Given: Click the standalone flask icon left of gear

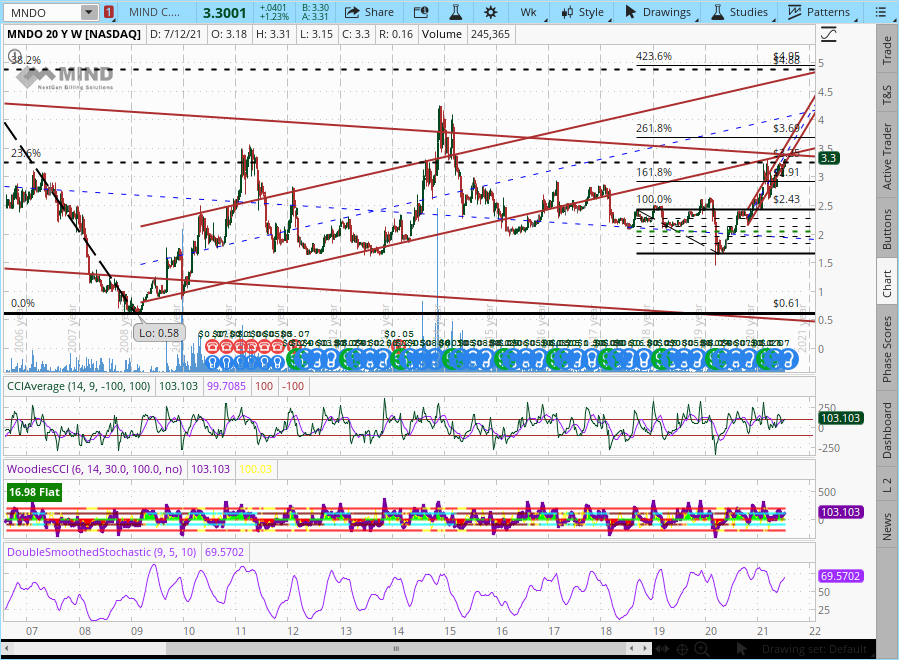Looking at the screenshot, I should click(x=453, y=12).
